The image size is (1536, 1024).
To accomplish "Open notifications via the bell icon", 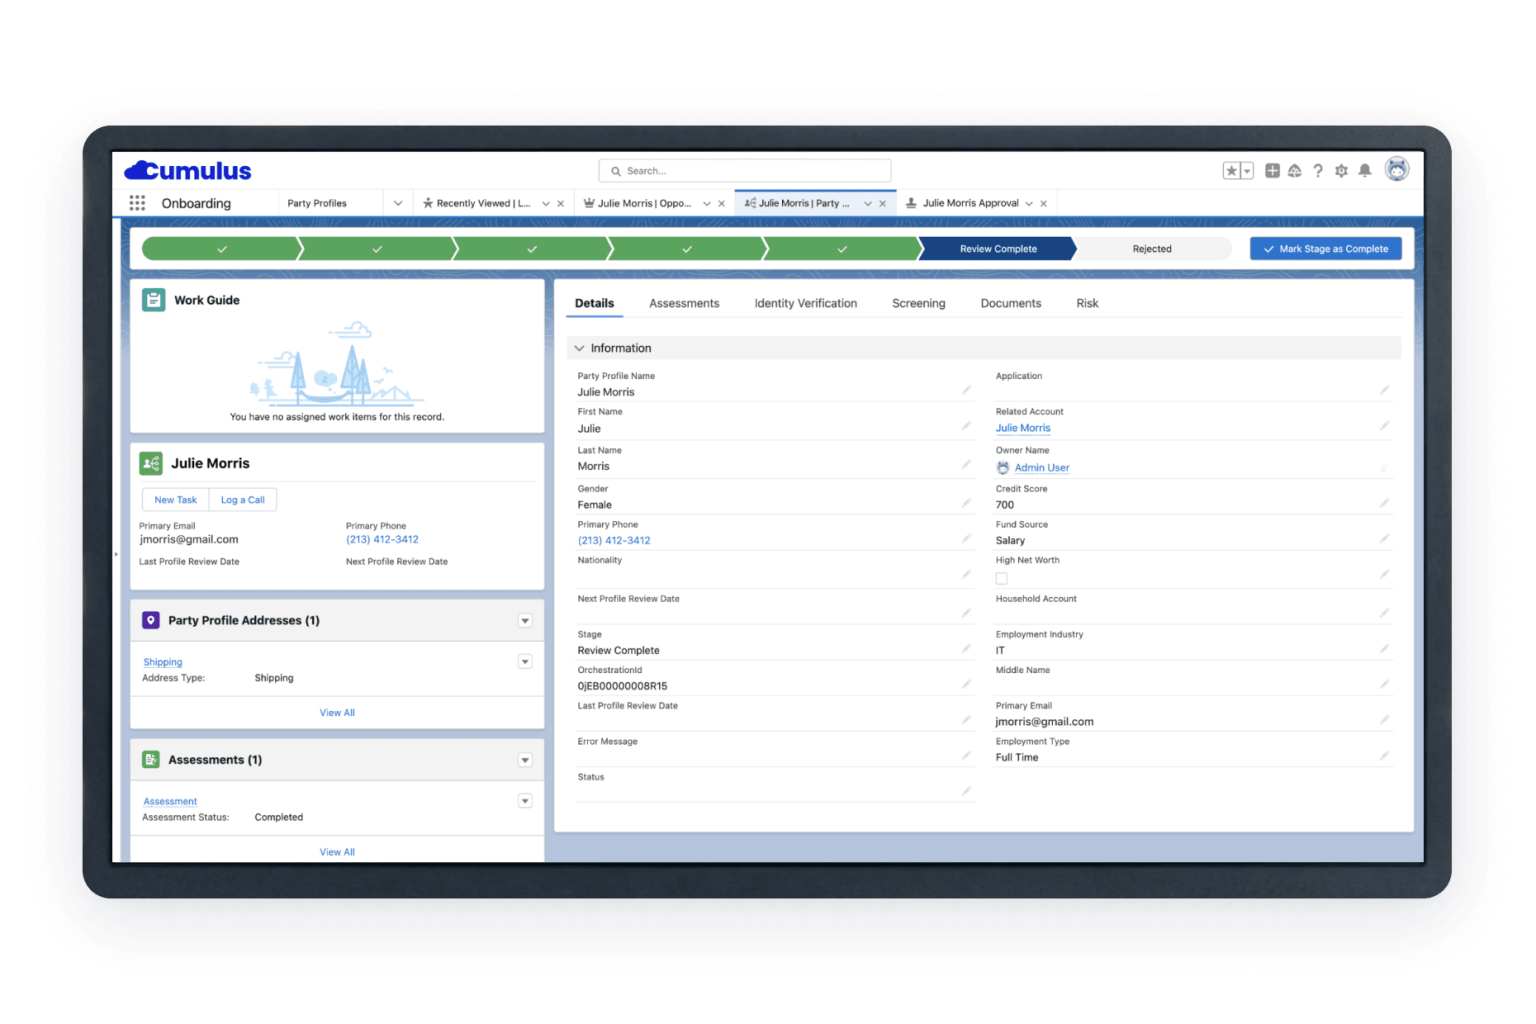I will (x=1365, y=170).
